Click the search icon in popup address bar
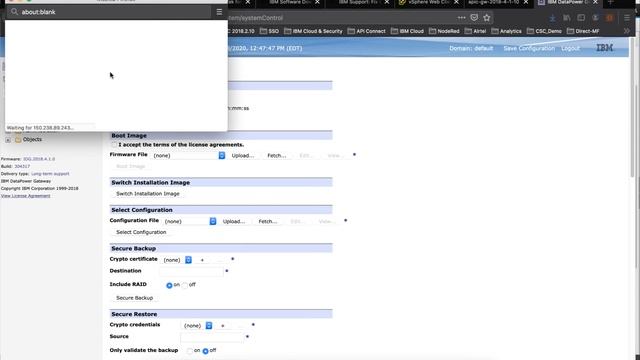The image size is (640, 360). (x=14, y=12)
